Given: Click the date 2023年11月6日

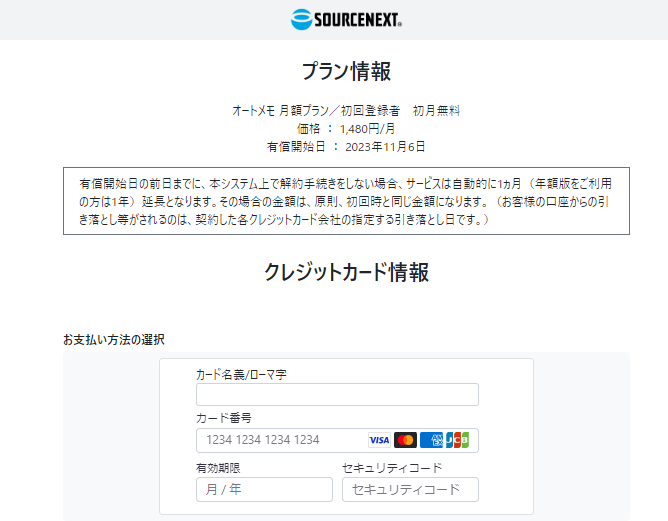Looking at the screenshot, I should point(385,147).
